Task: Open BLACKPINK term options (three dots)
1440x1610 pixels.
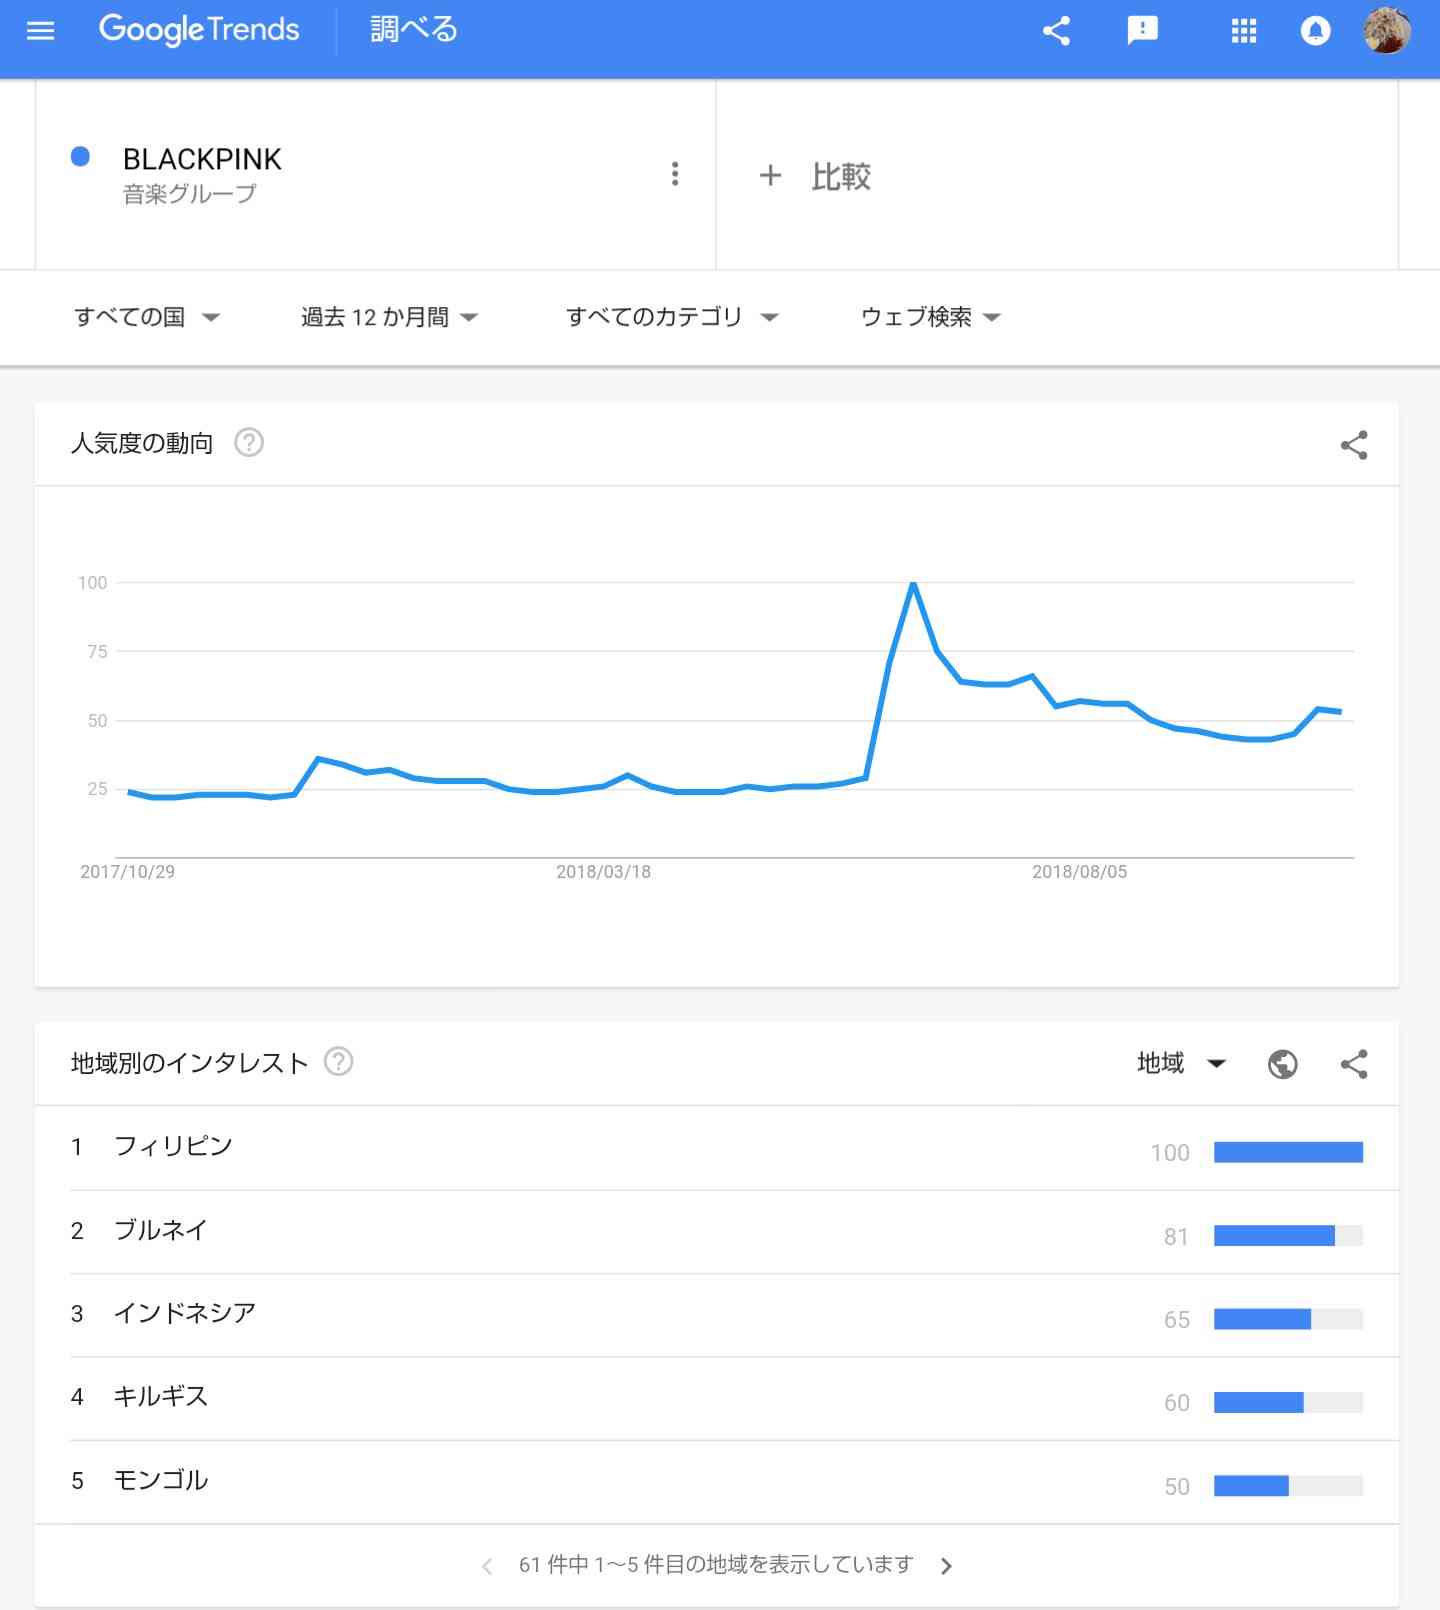Action: point(675,174)
